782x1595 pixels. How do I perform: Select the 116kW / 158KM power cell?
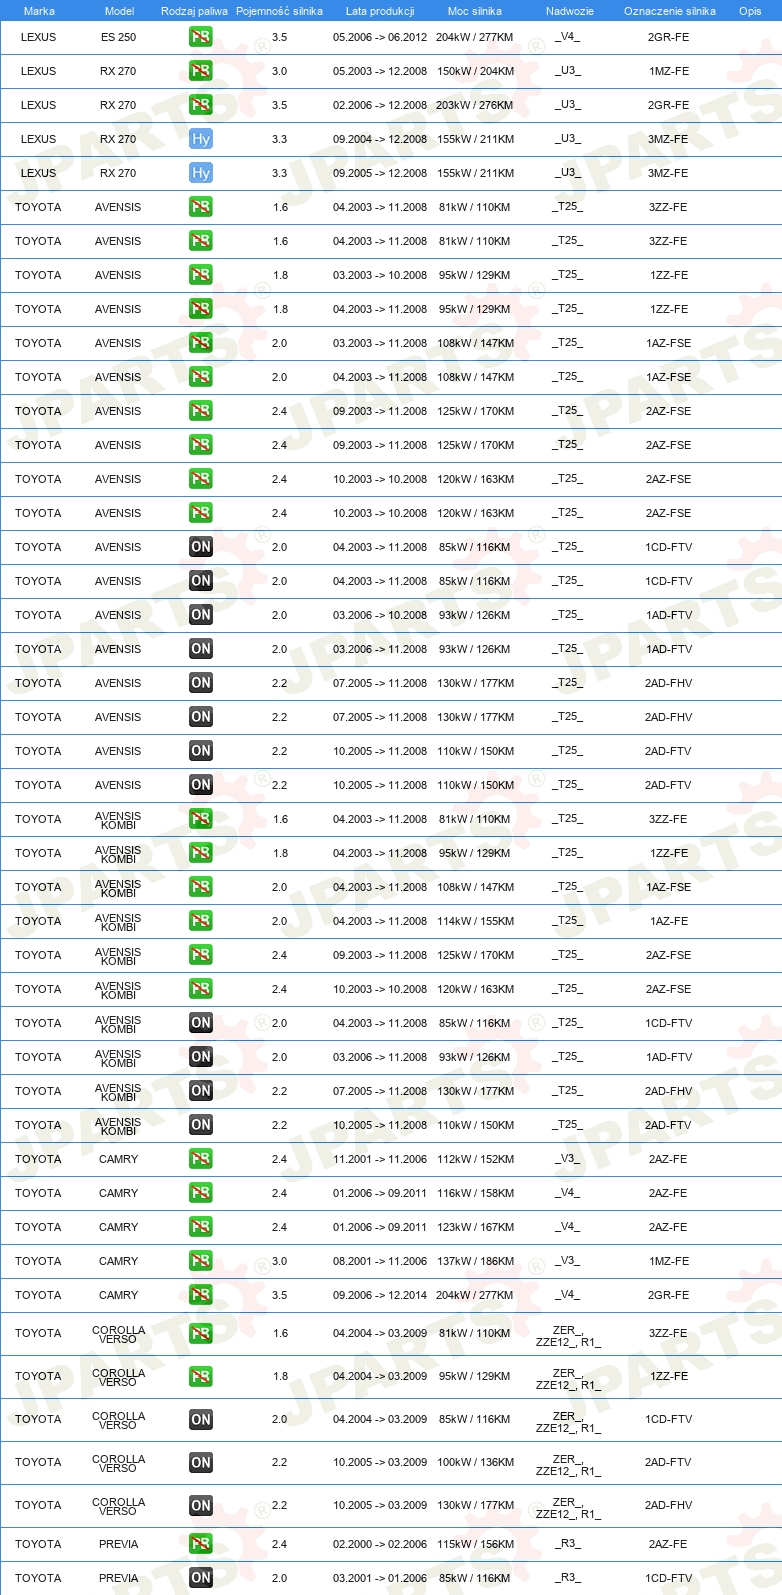click(x=476, y=1193)
